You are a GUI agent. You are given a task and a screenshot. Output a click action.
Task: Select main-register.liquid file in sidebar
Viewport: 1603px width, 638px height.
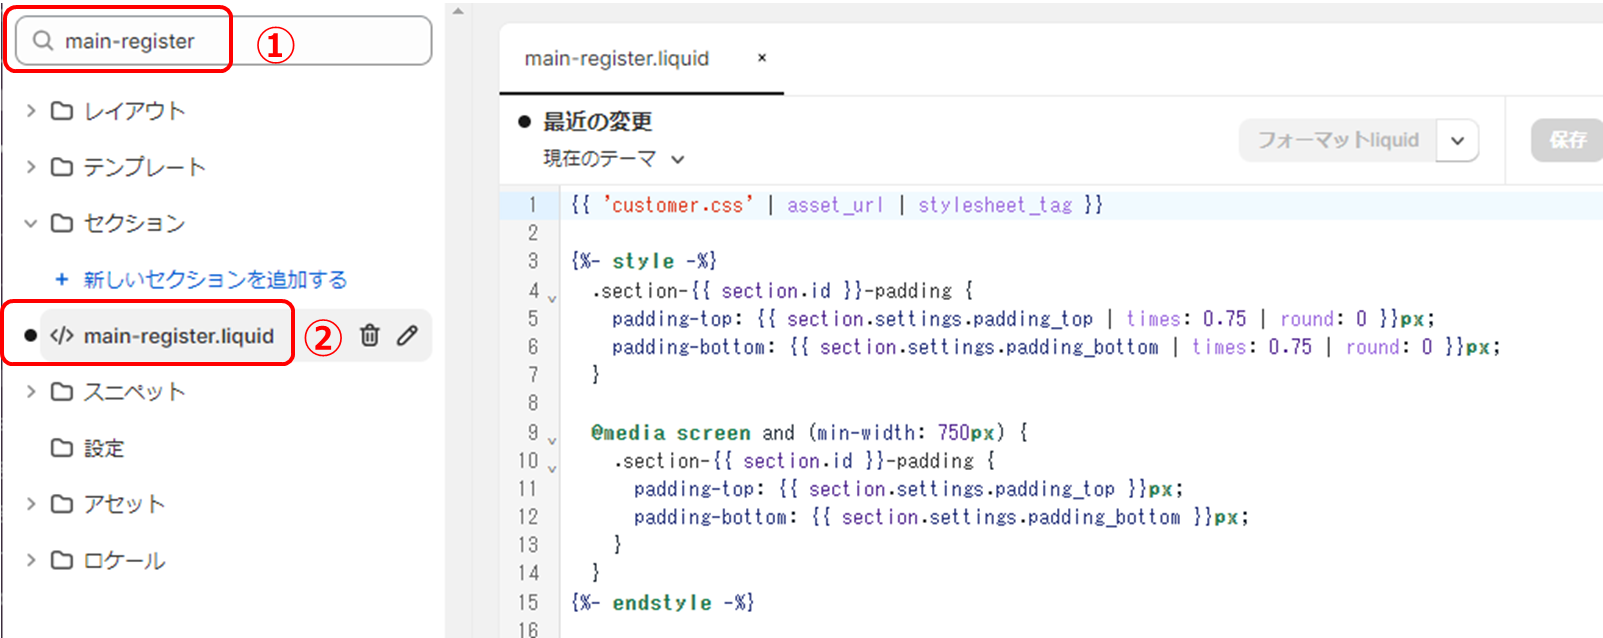(178, 336)
